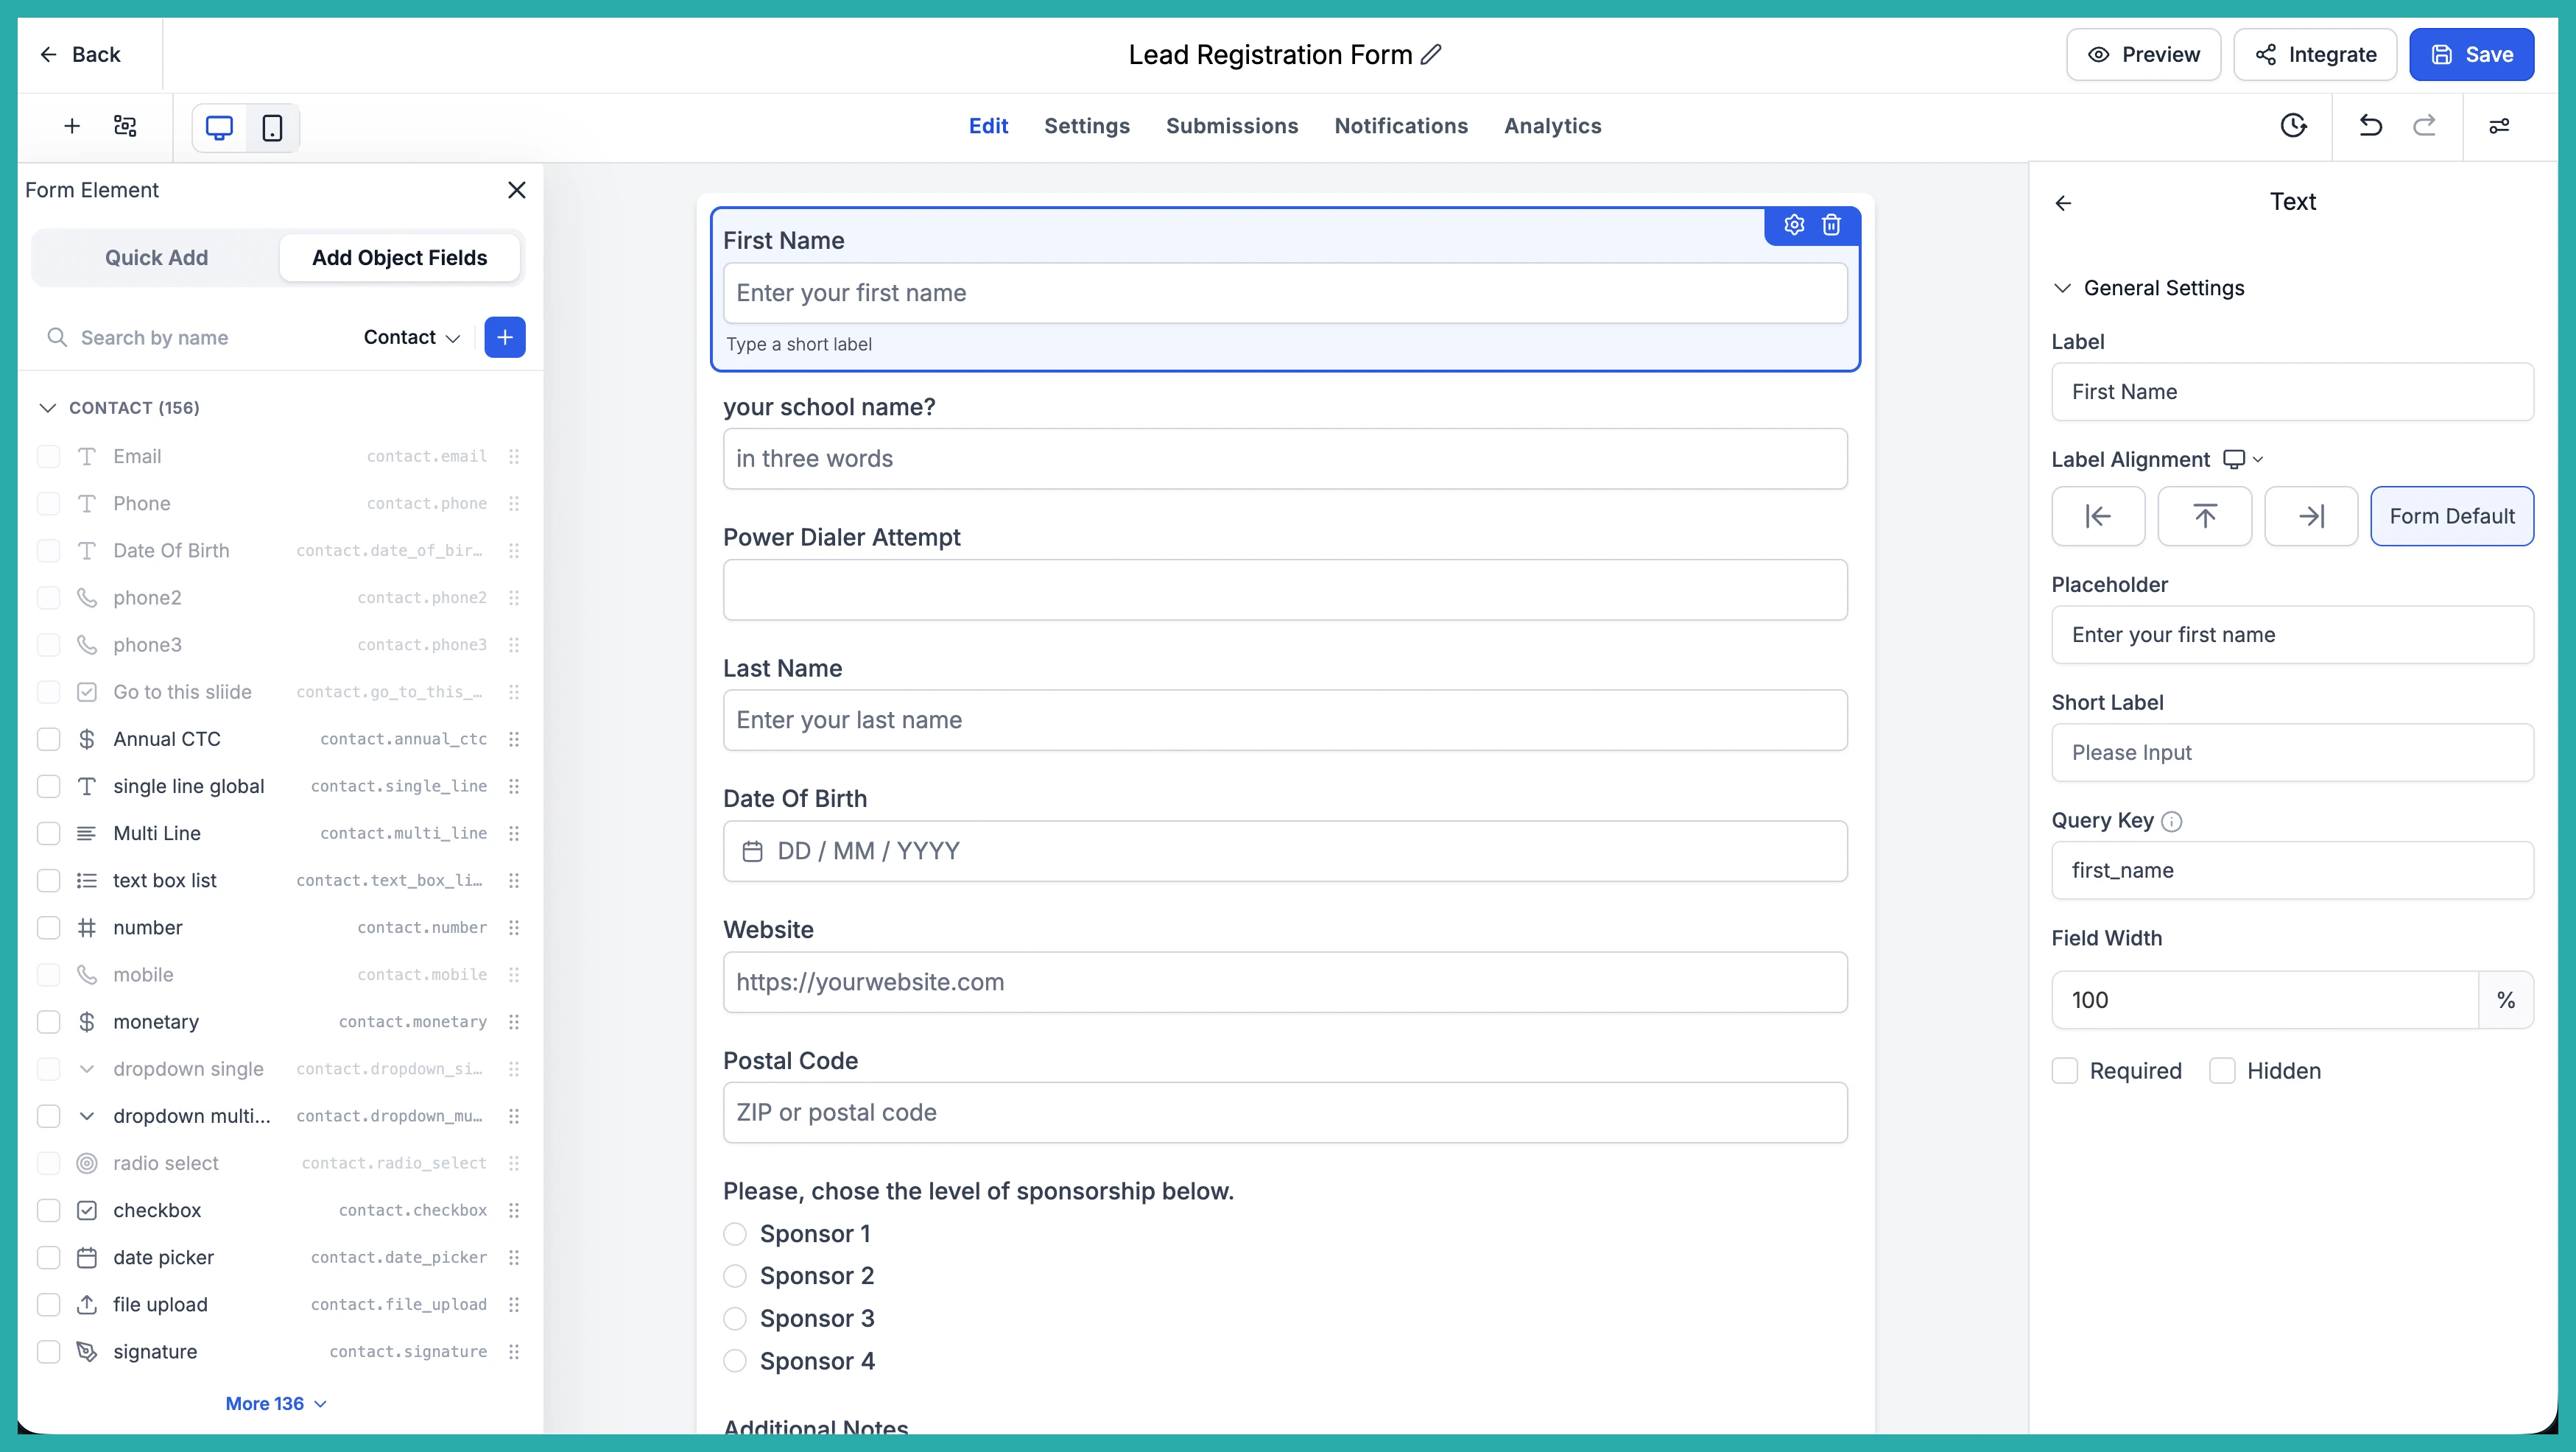Click drag handle of signature row

(514, 1352)
